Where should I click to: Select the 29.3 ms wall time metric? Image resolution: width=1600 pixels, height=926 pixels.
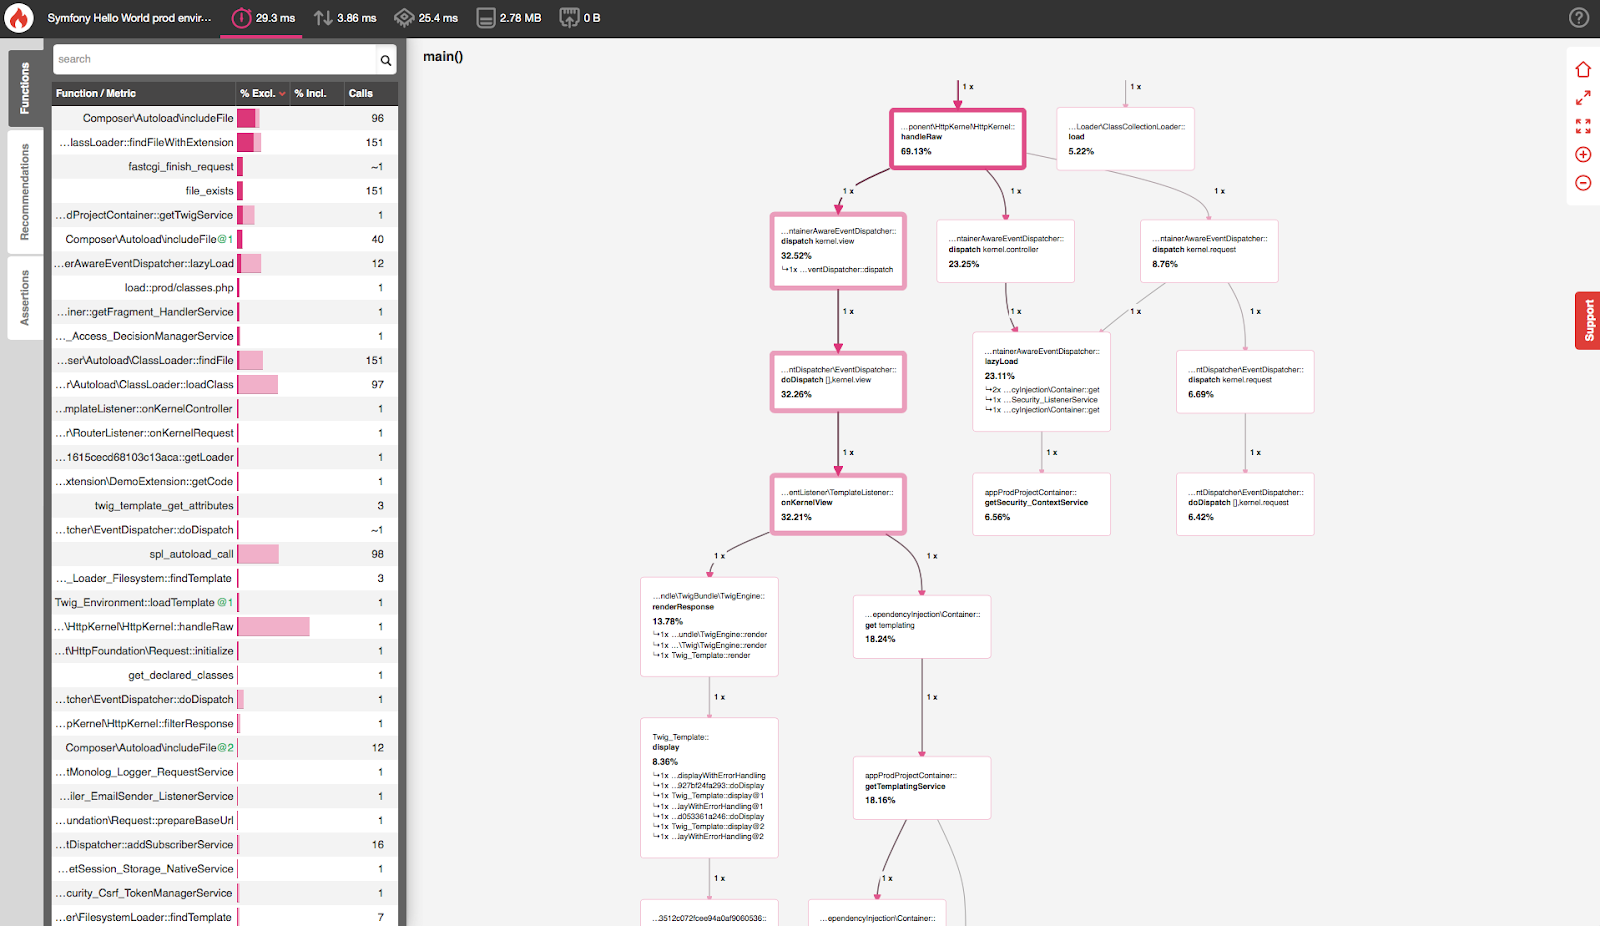(x=264, y=18)
